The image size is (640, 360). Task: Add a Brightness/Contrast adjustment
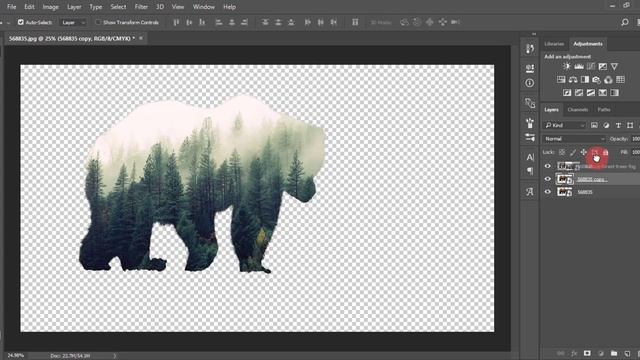tap(567, 67)
